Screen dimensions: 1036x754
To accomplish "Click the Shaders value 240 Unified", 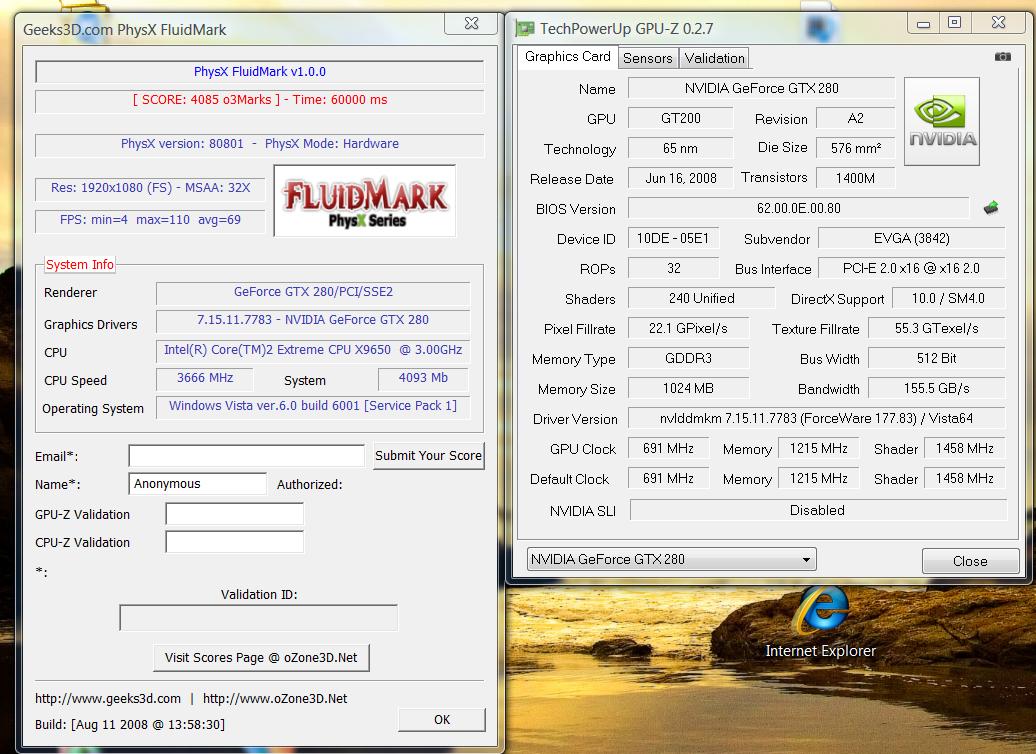I will click(701, 299).
